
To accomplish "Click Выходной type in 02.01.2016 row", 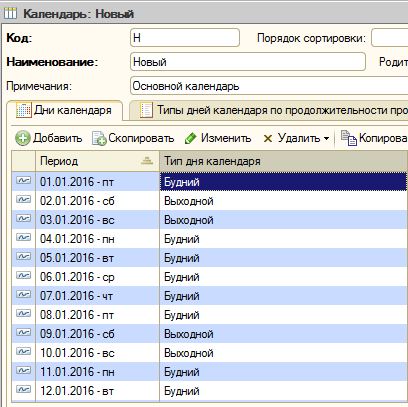I will (284, 201).
